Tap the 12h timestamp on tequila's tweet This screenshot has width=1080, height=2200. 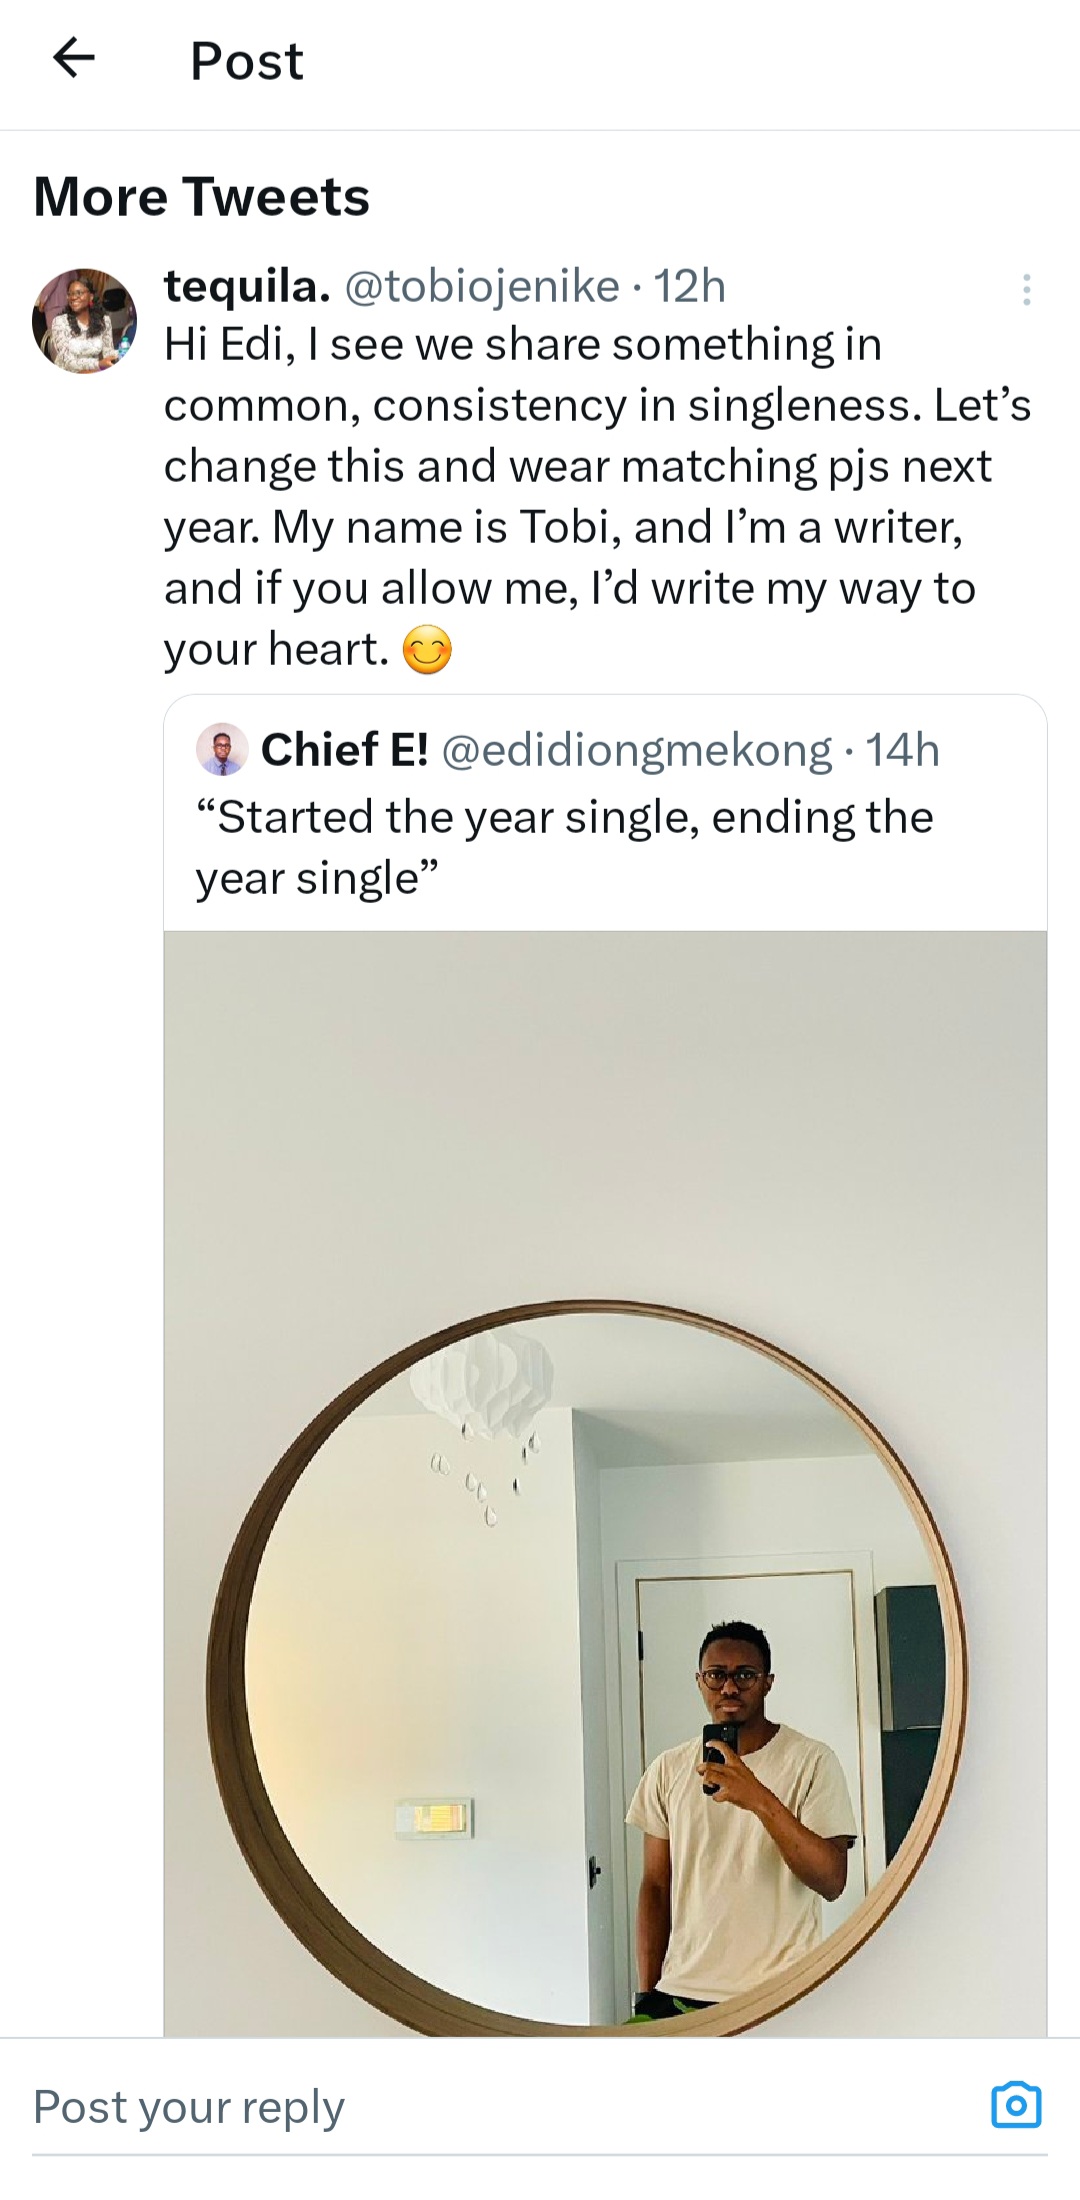point(689,287)
